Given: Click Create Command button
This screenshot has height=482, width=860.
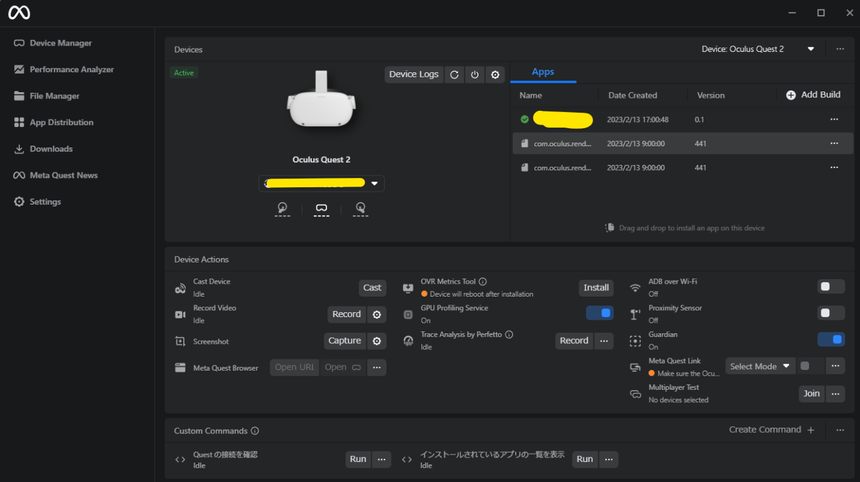Looking at the screenshot, I should [772, 430].
